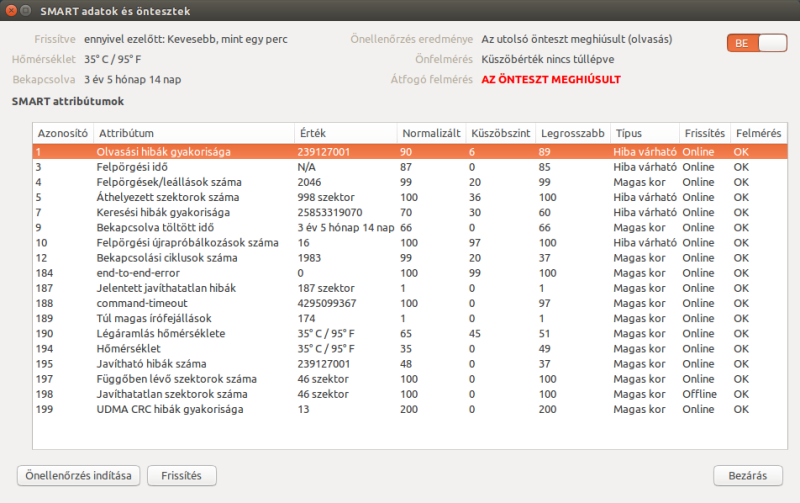
Task: Select the command-timeout attribute row
Action: 410,304
